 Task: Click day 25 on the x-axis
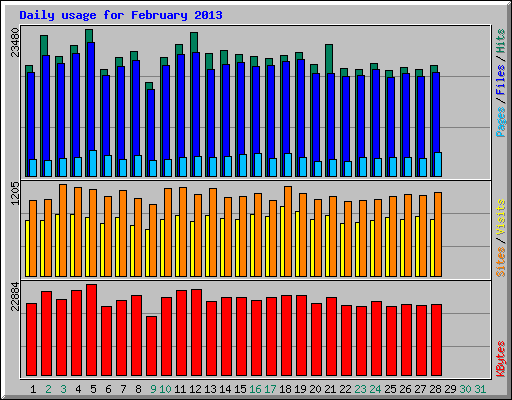point(390,389)
